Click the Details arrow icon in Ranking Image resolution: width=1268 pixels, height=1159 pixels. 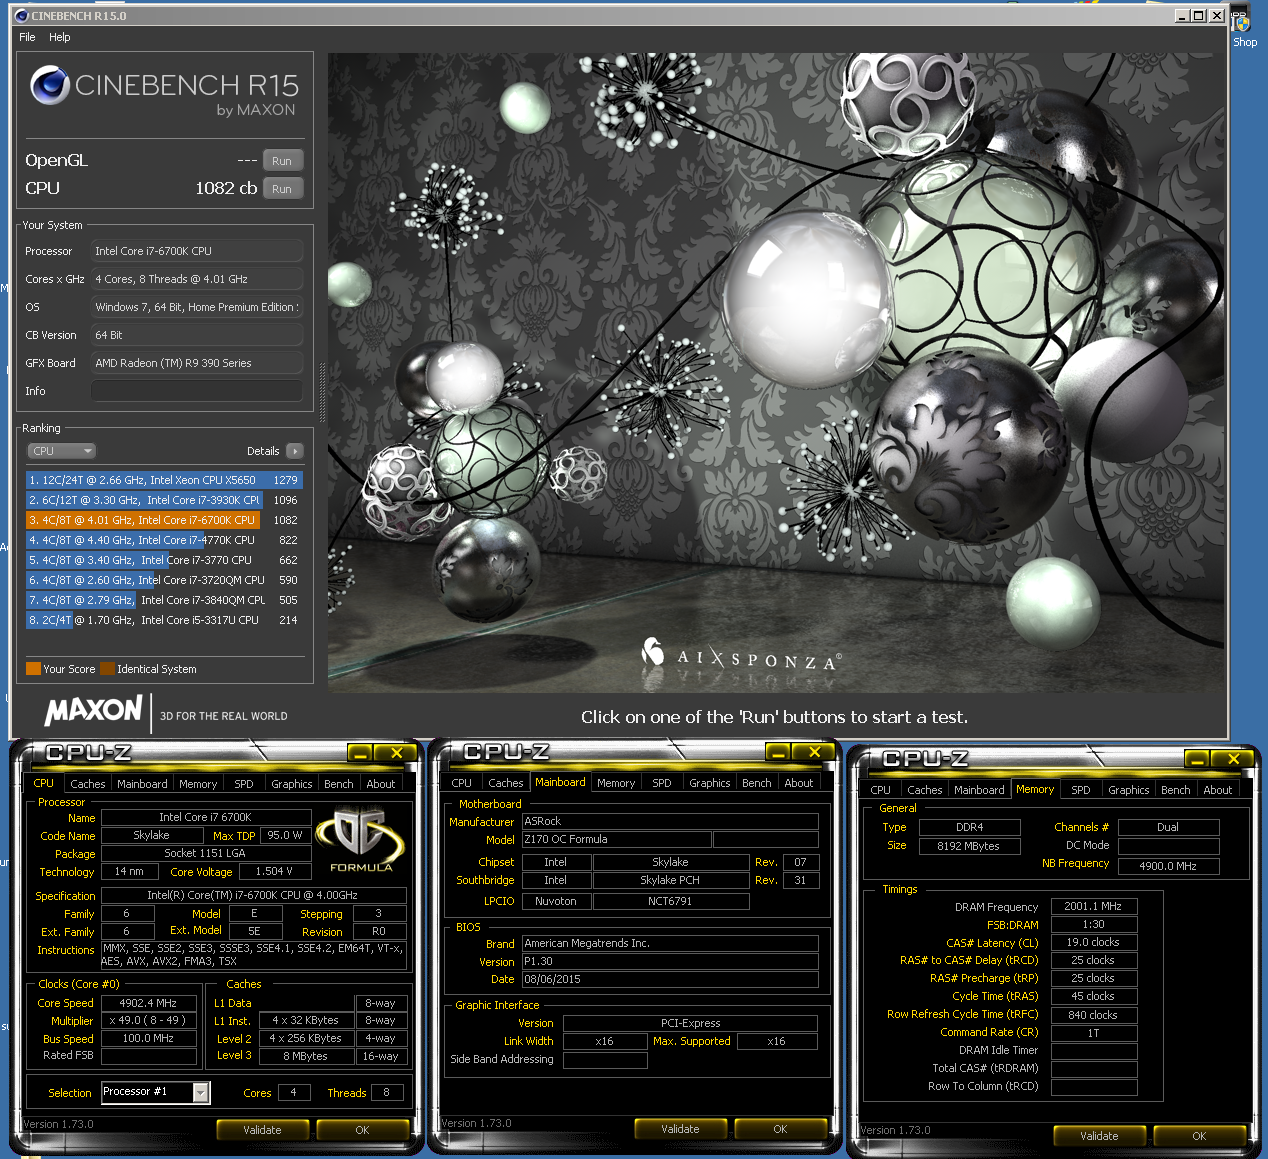[x=295, y=451]
